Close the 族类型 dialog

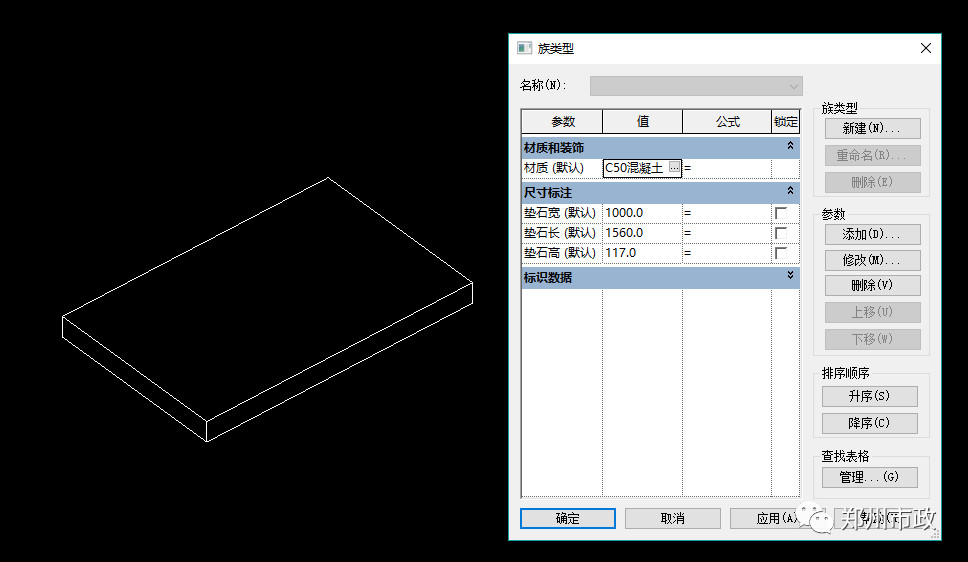925,48
